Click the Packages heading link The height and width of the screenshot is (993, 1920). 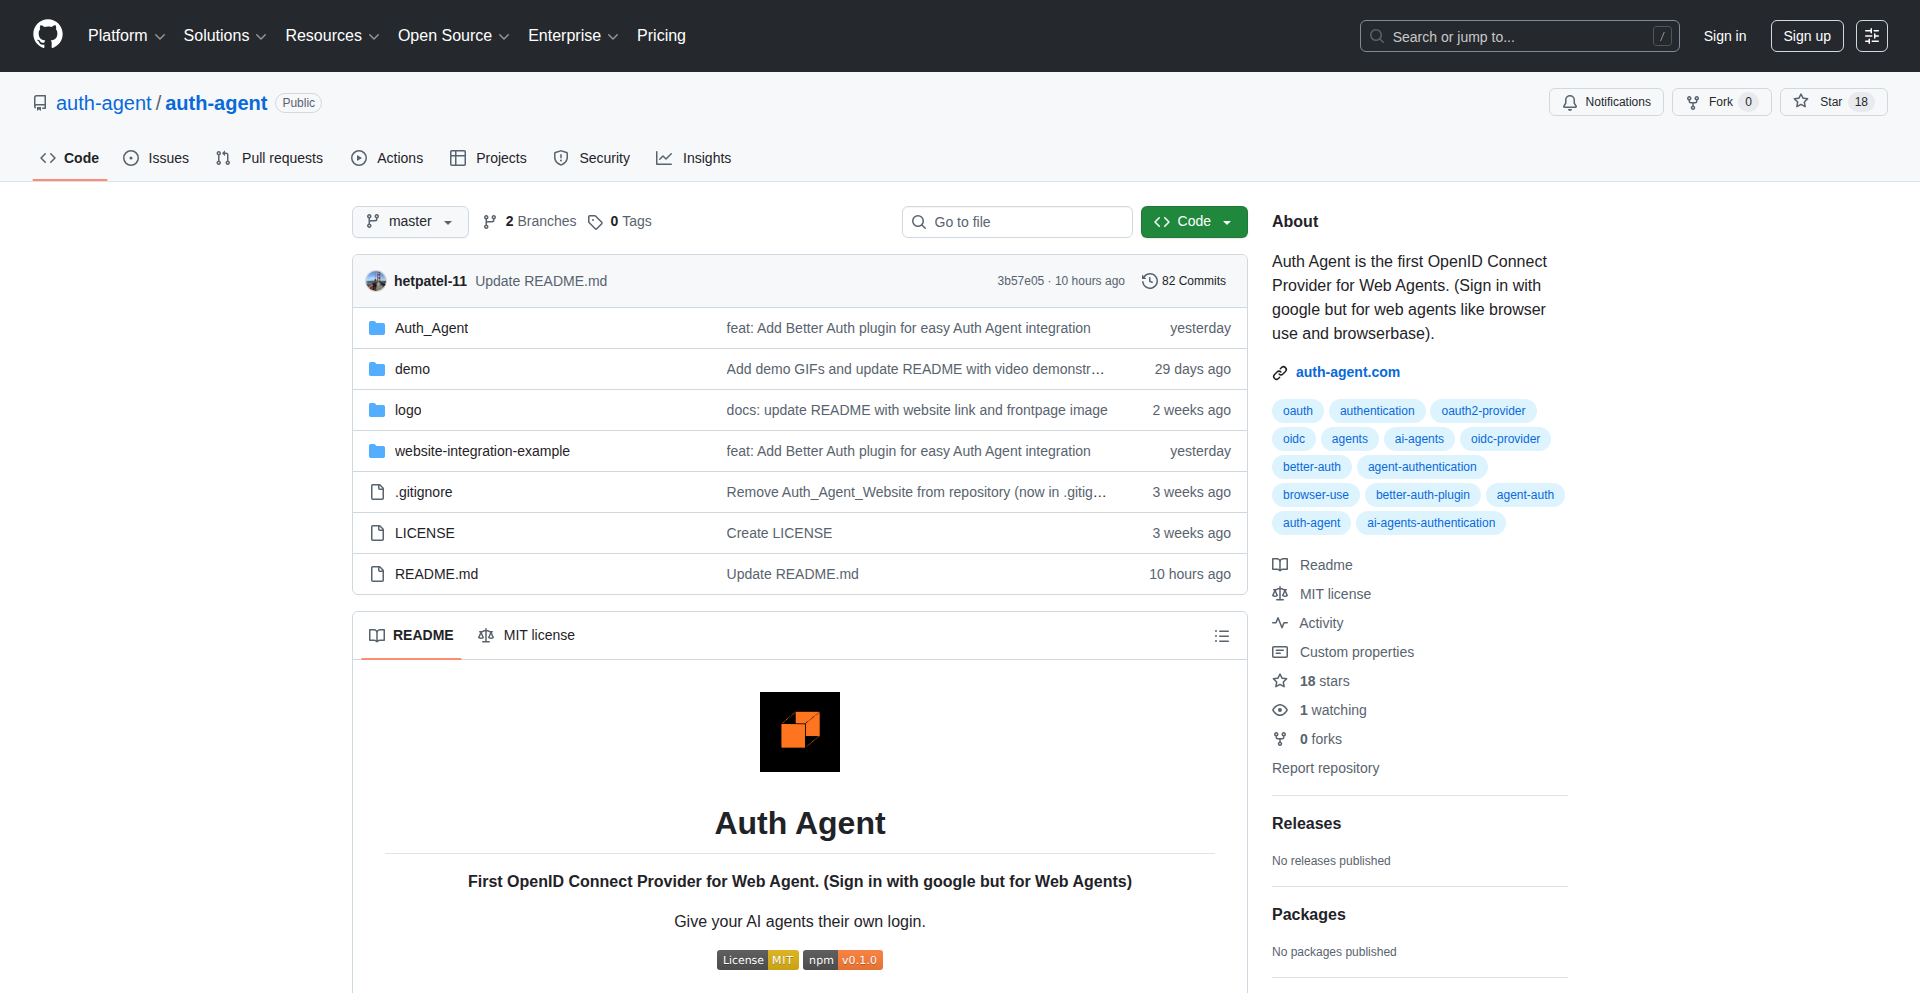tap(1308, 915)
